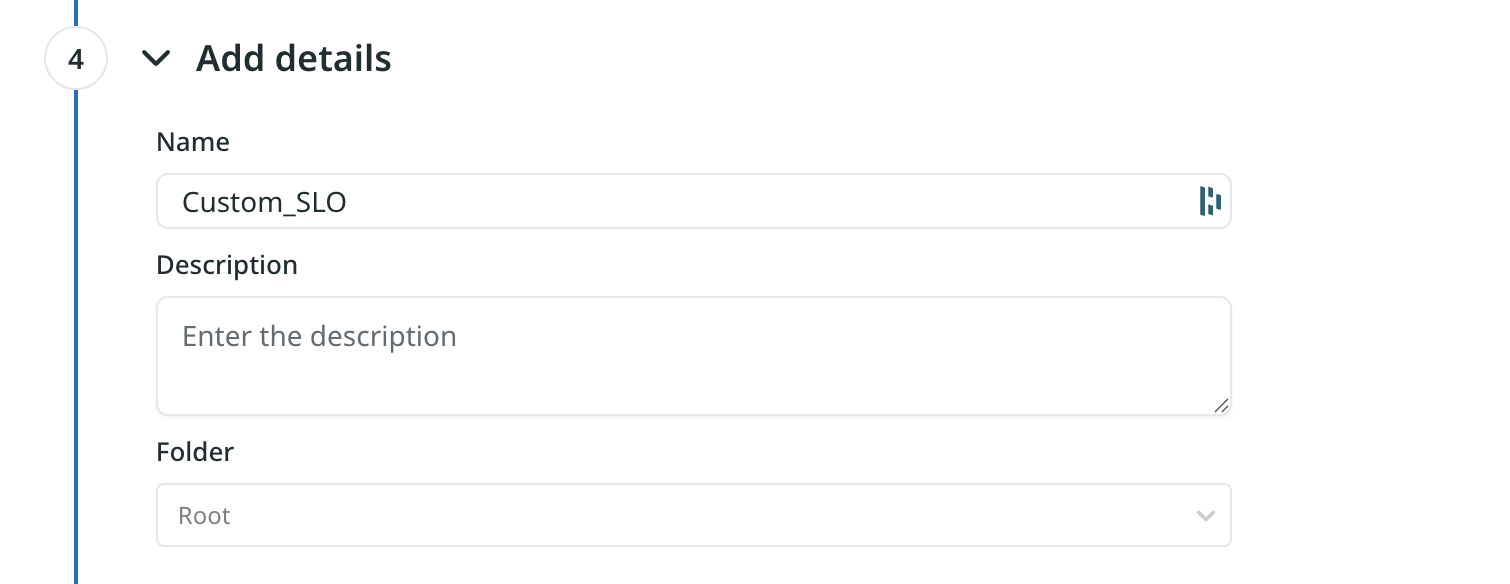Click the number 4 step badge

[x=76, y=59]
